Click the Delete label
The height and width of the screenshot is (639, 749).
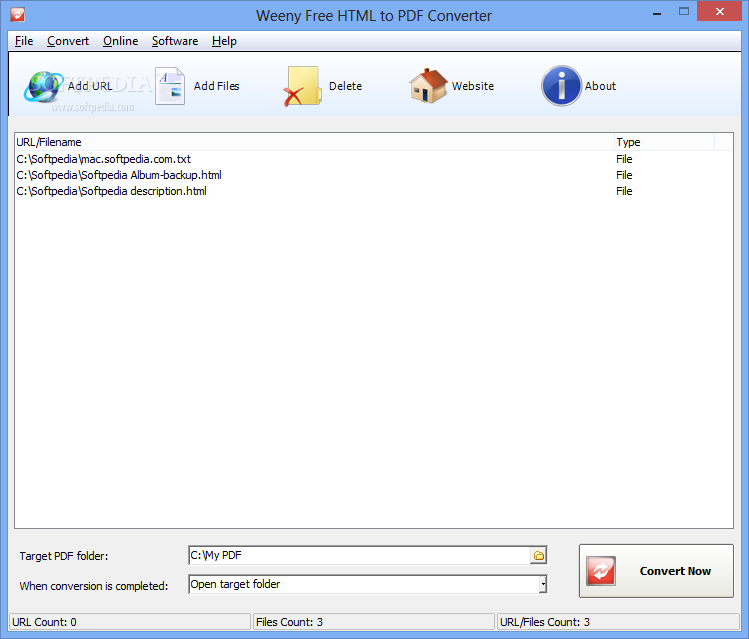pos(345,86)
